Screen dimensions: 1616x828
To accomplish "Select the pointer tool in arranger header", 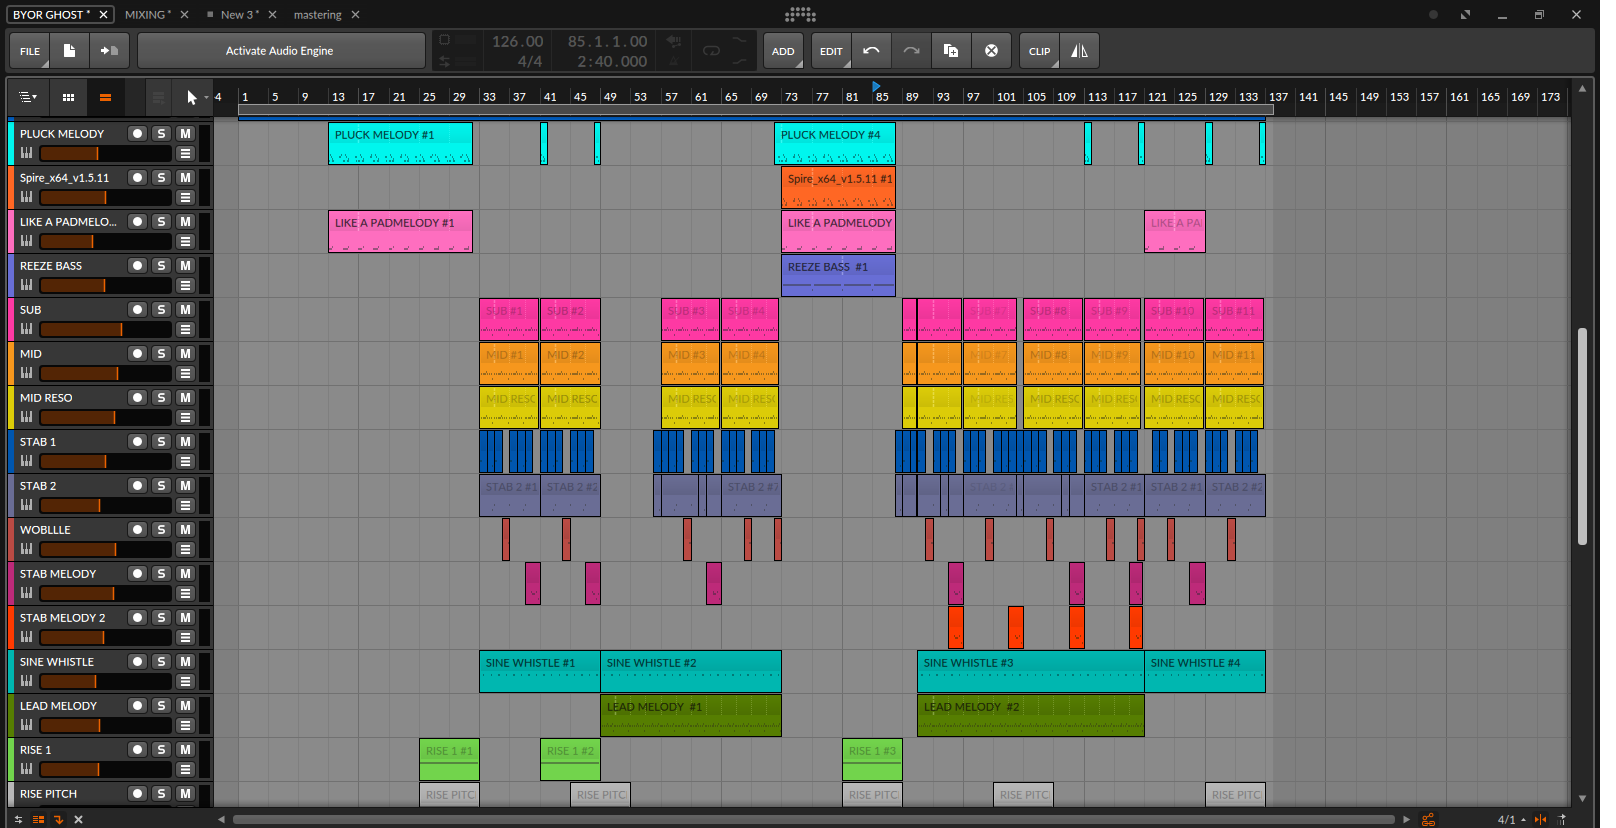I will click(x=191, y=97).
